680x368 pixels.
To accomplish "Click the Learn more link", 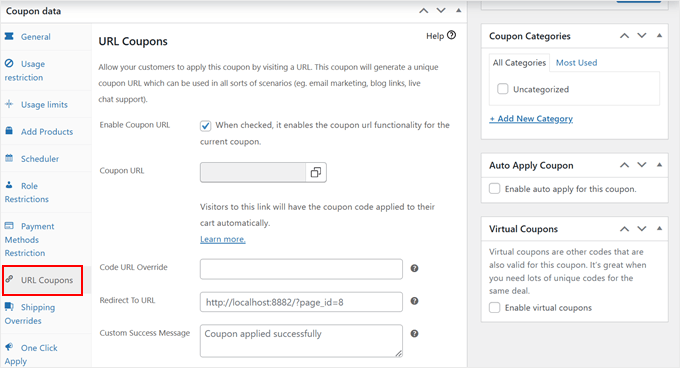I will 222,239.
